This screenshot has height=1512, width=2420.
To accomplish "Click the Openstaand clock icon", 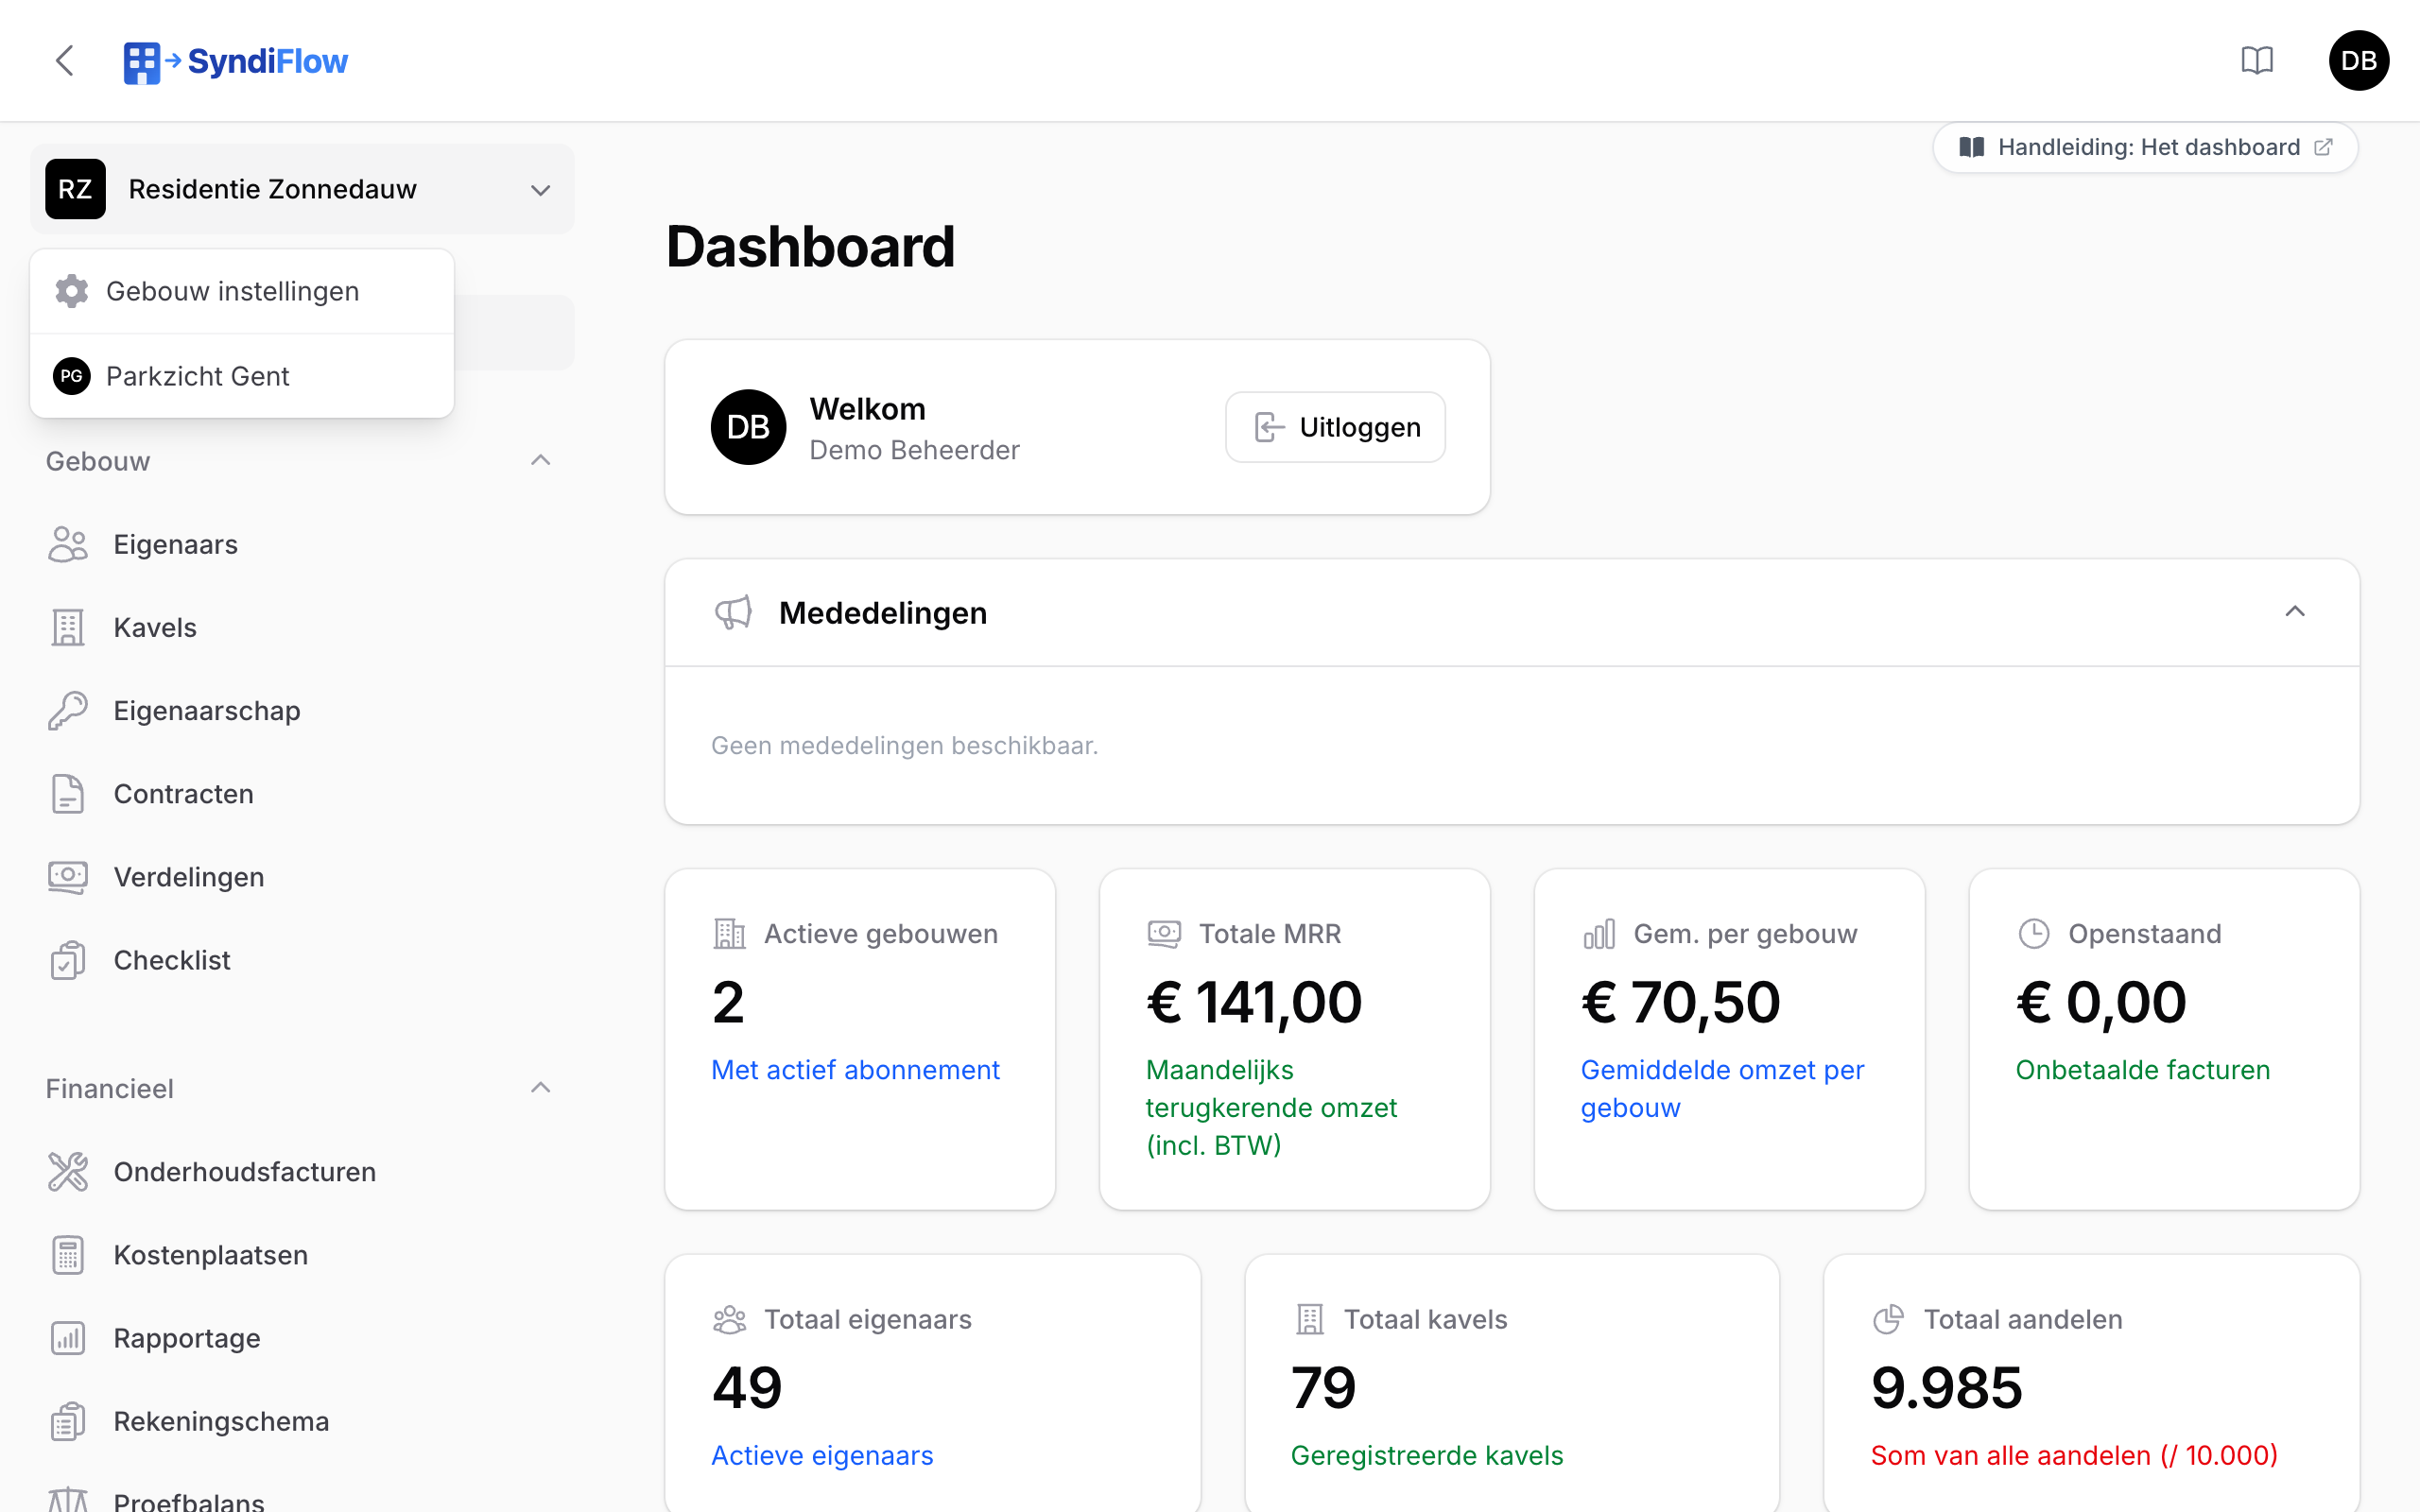I will click(x=2034, y=933).
